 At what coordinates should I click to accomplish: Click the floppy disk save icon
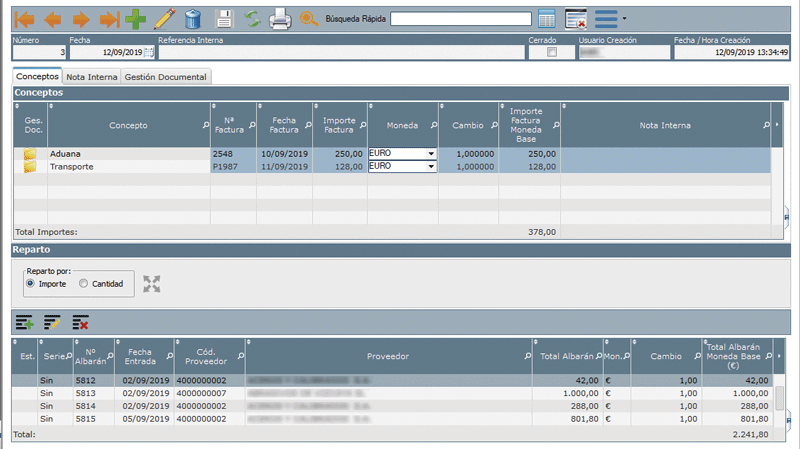pos(225,18)
